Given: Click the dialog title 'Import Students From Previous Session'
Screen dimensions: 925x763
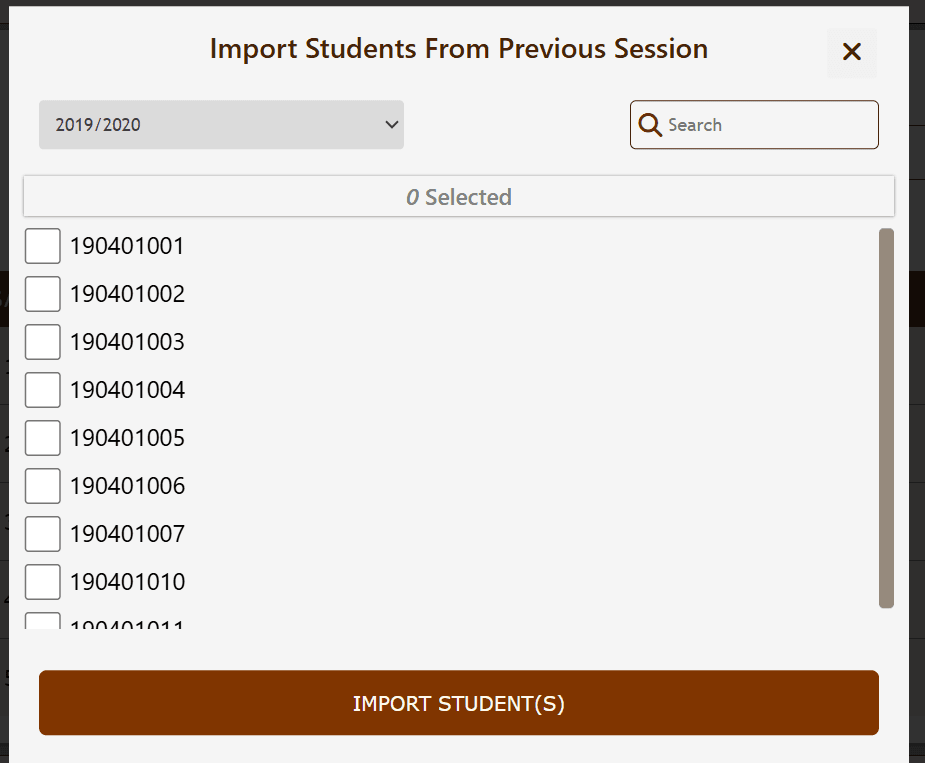Looking at the screenshot, I should coord(458,48).
